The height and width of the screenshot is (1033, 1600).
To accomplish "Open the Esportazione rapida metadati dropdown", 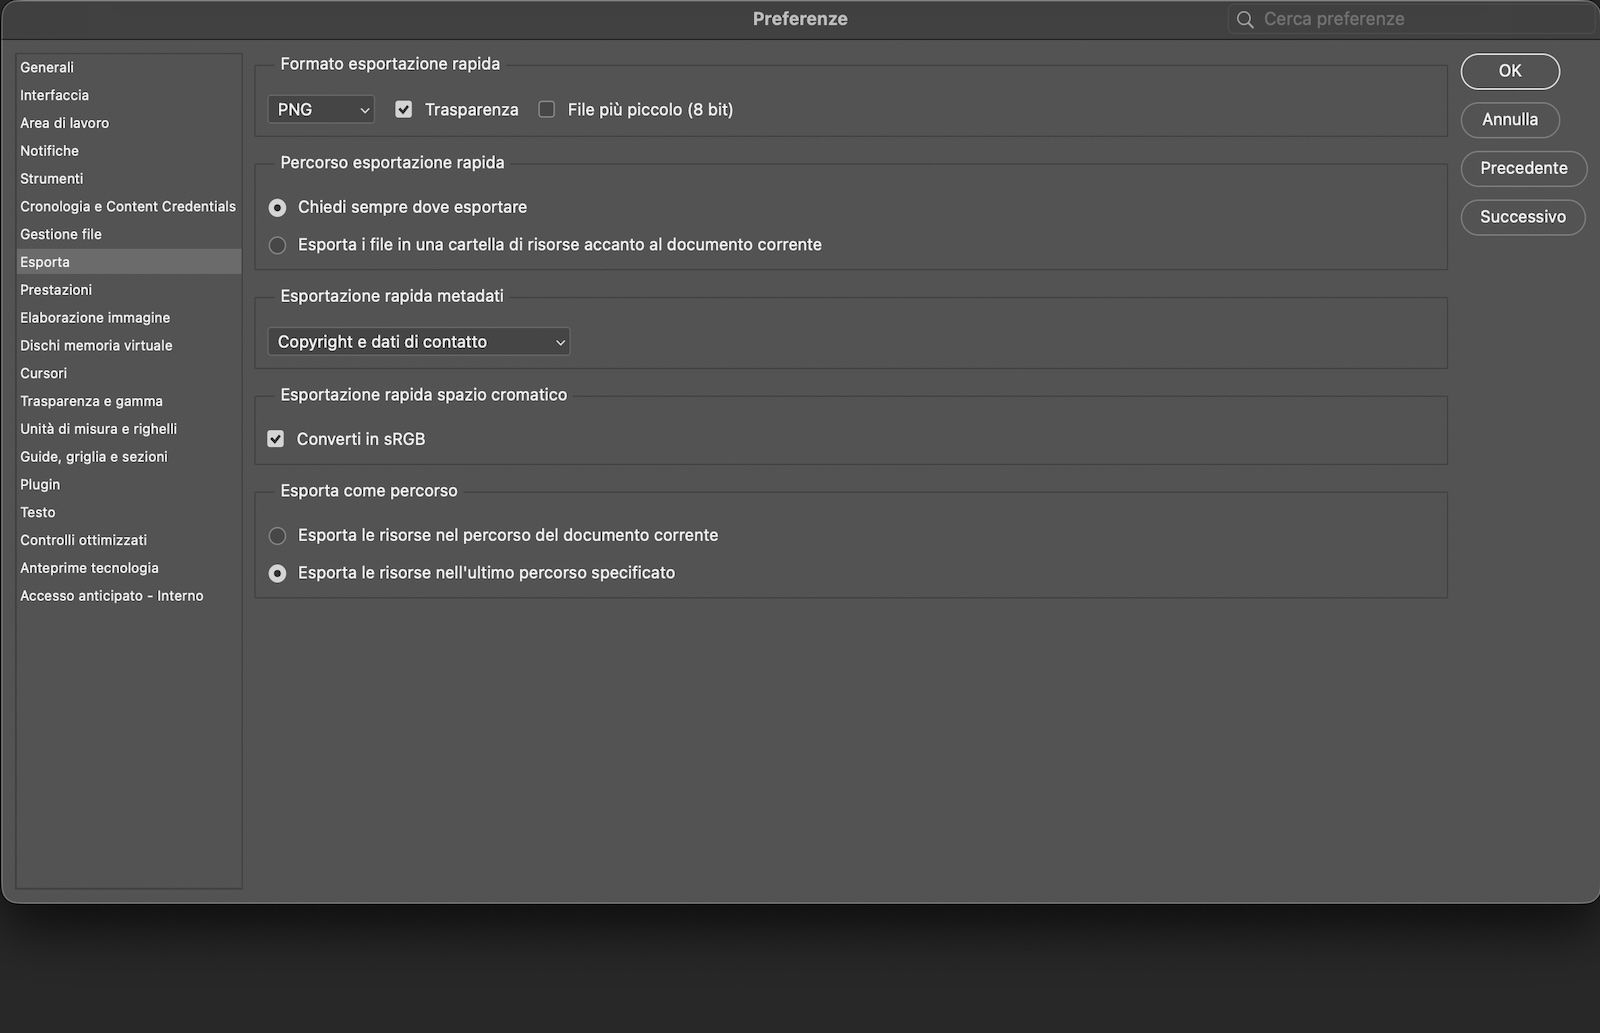I will tap(418, 341).
